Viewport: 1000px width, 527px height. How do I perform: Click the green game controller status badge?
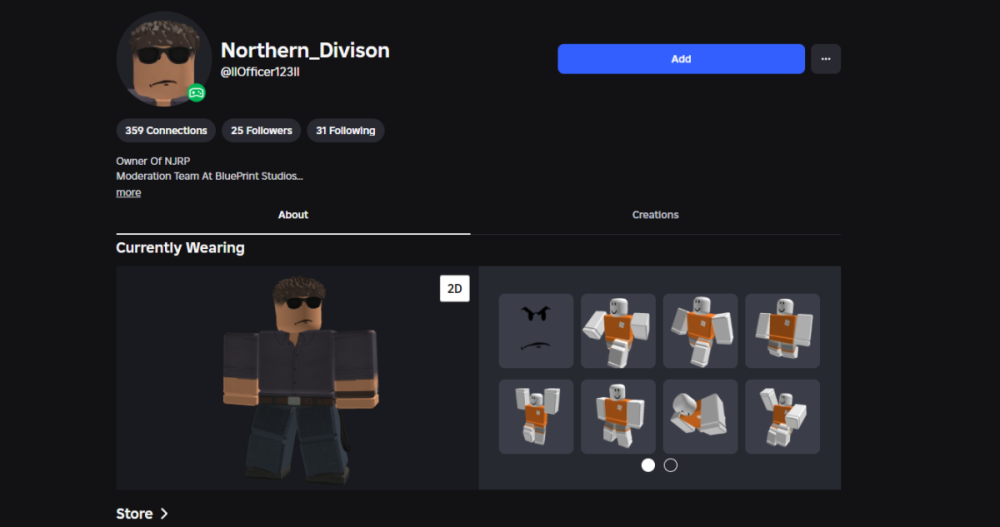(x=197, y=93)
